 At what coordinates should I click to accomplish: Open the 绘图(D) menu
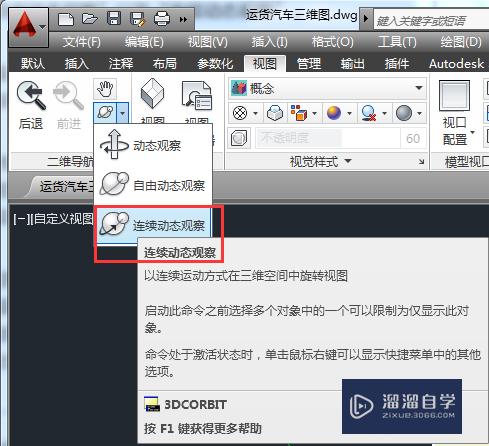461,42
